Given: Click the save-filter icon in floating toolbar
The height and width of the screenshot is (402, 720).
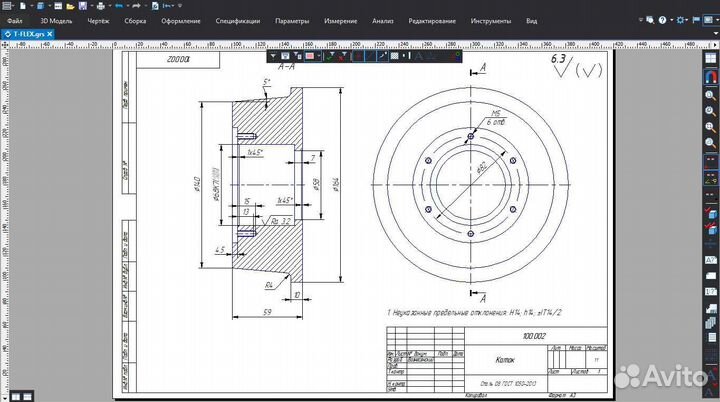Looking at the screenshot, I should pyautogui.click(x=285, y=56).
